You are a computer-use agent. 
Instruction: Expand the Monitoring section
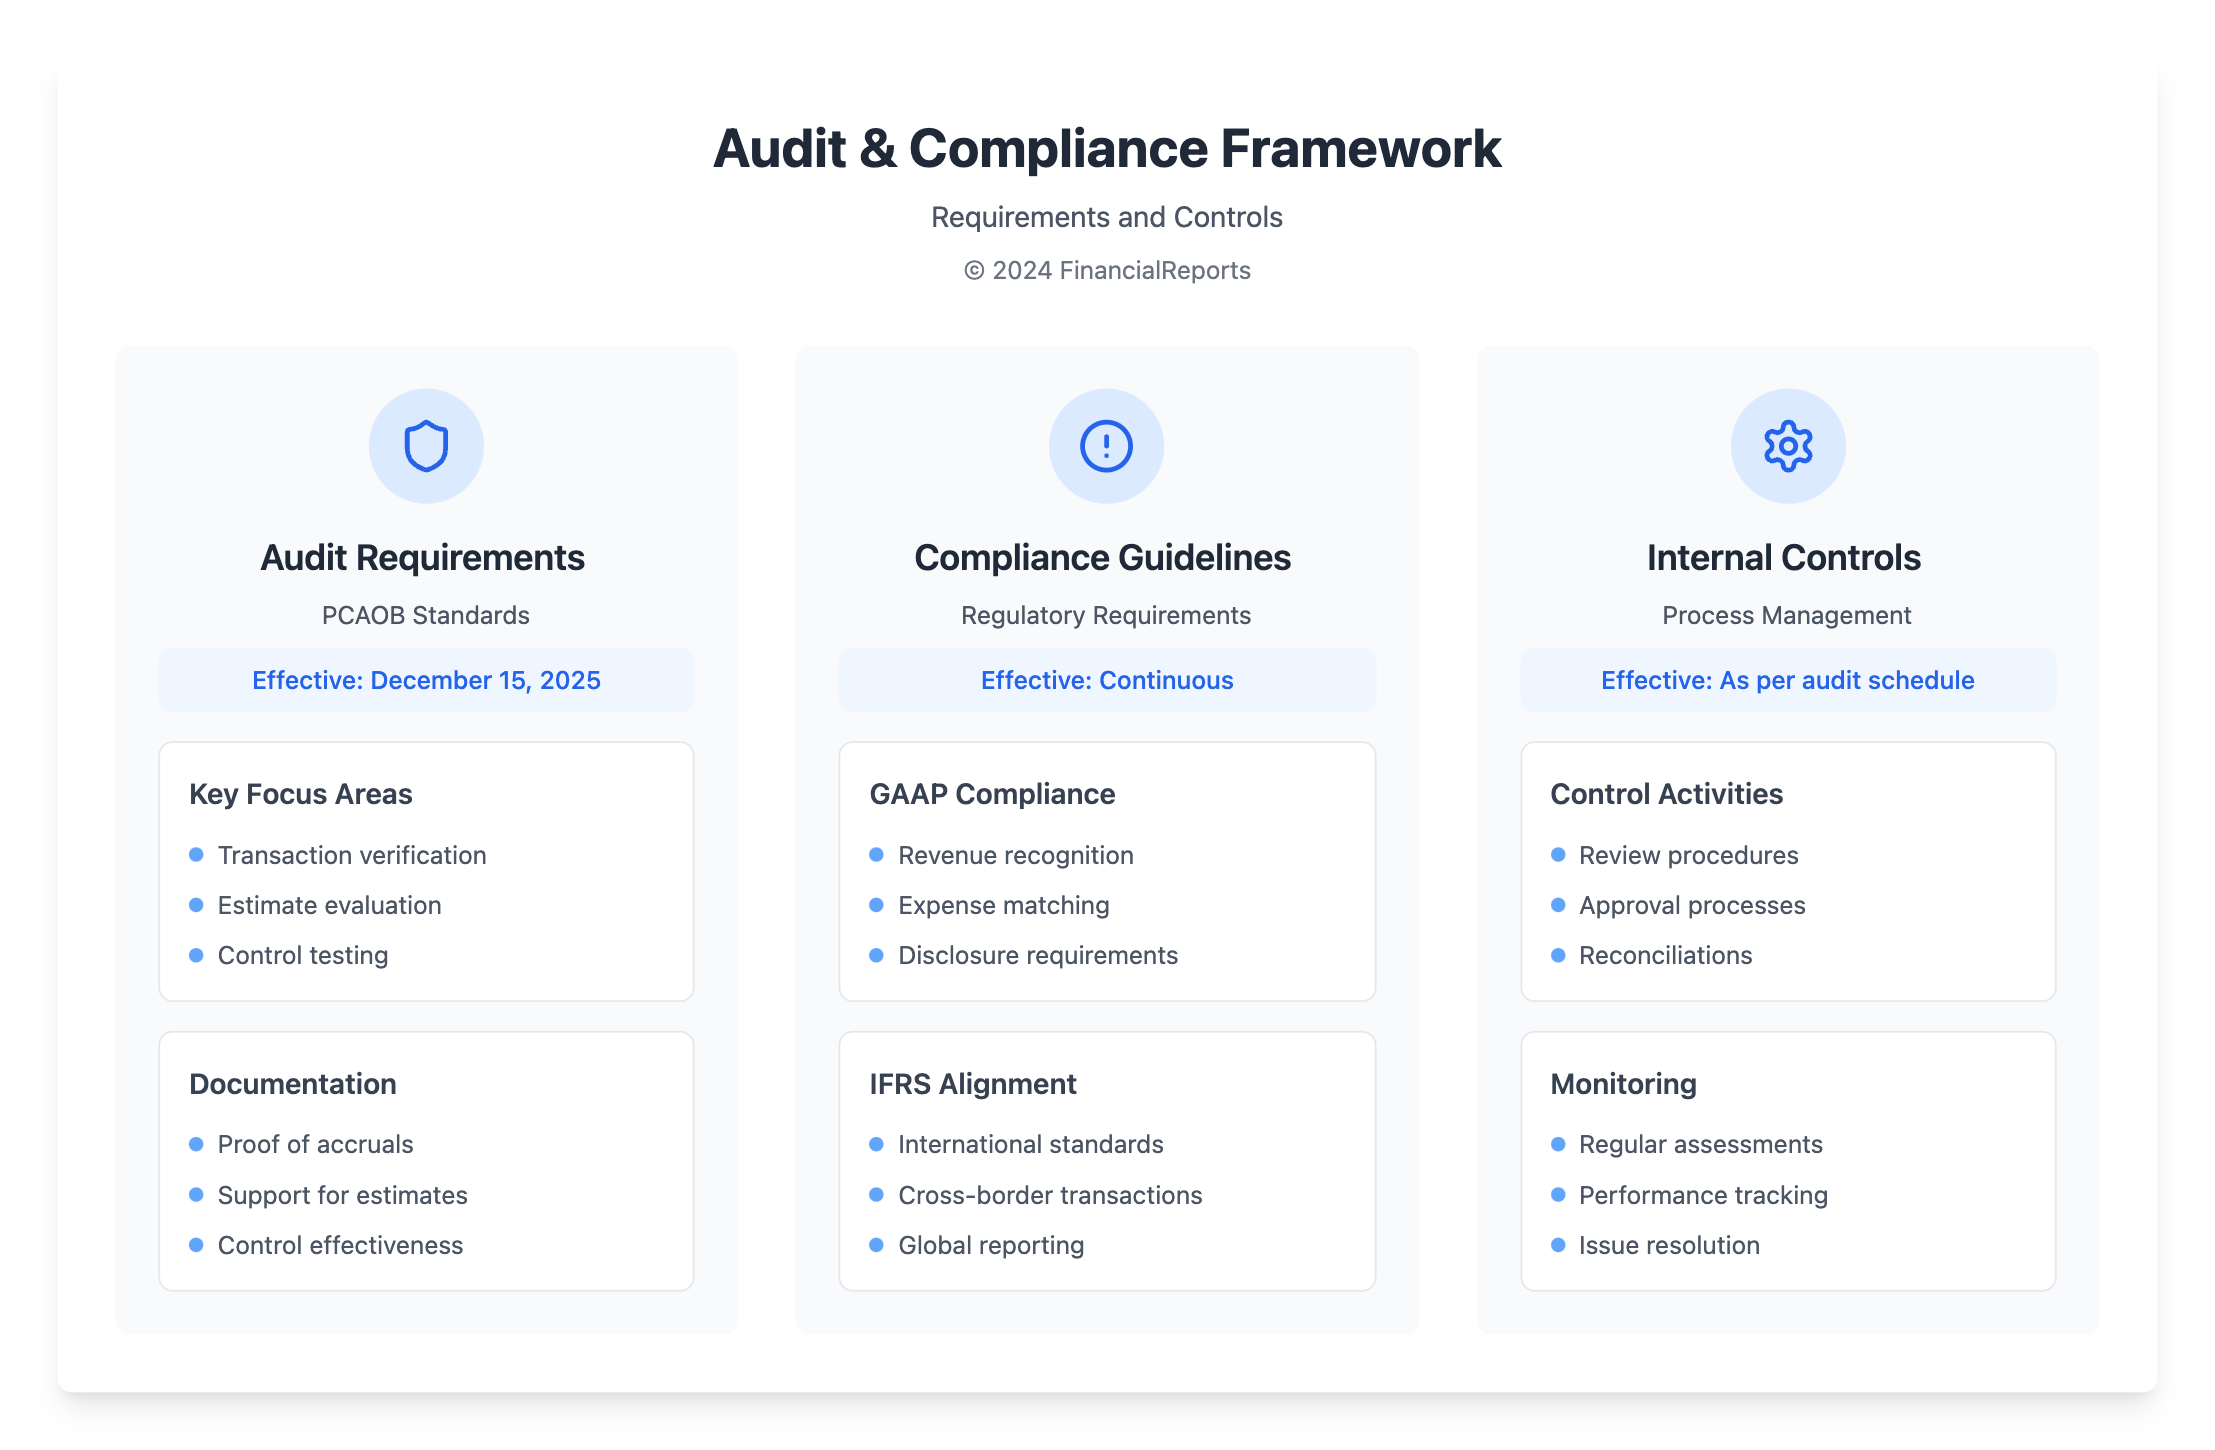[1622, 1083]
